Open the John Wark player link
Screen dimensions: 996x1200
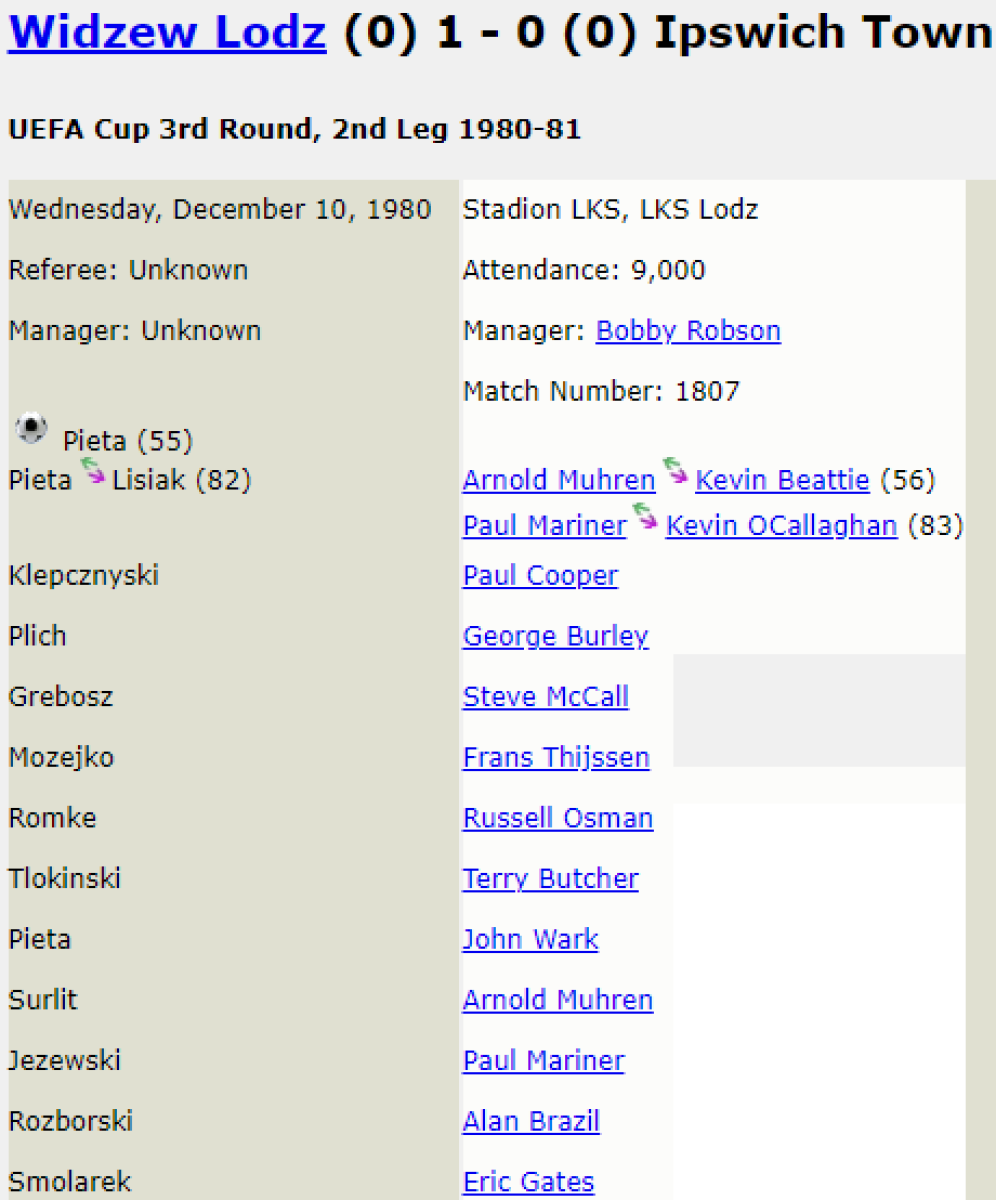point(530,940)
